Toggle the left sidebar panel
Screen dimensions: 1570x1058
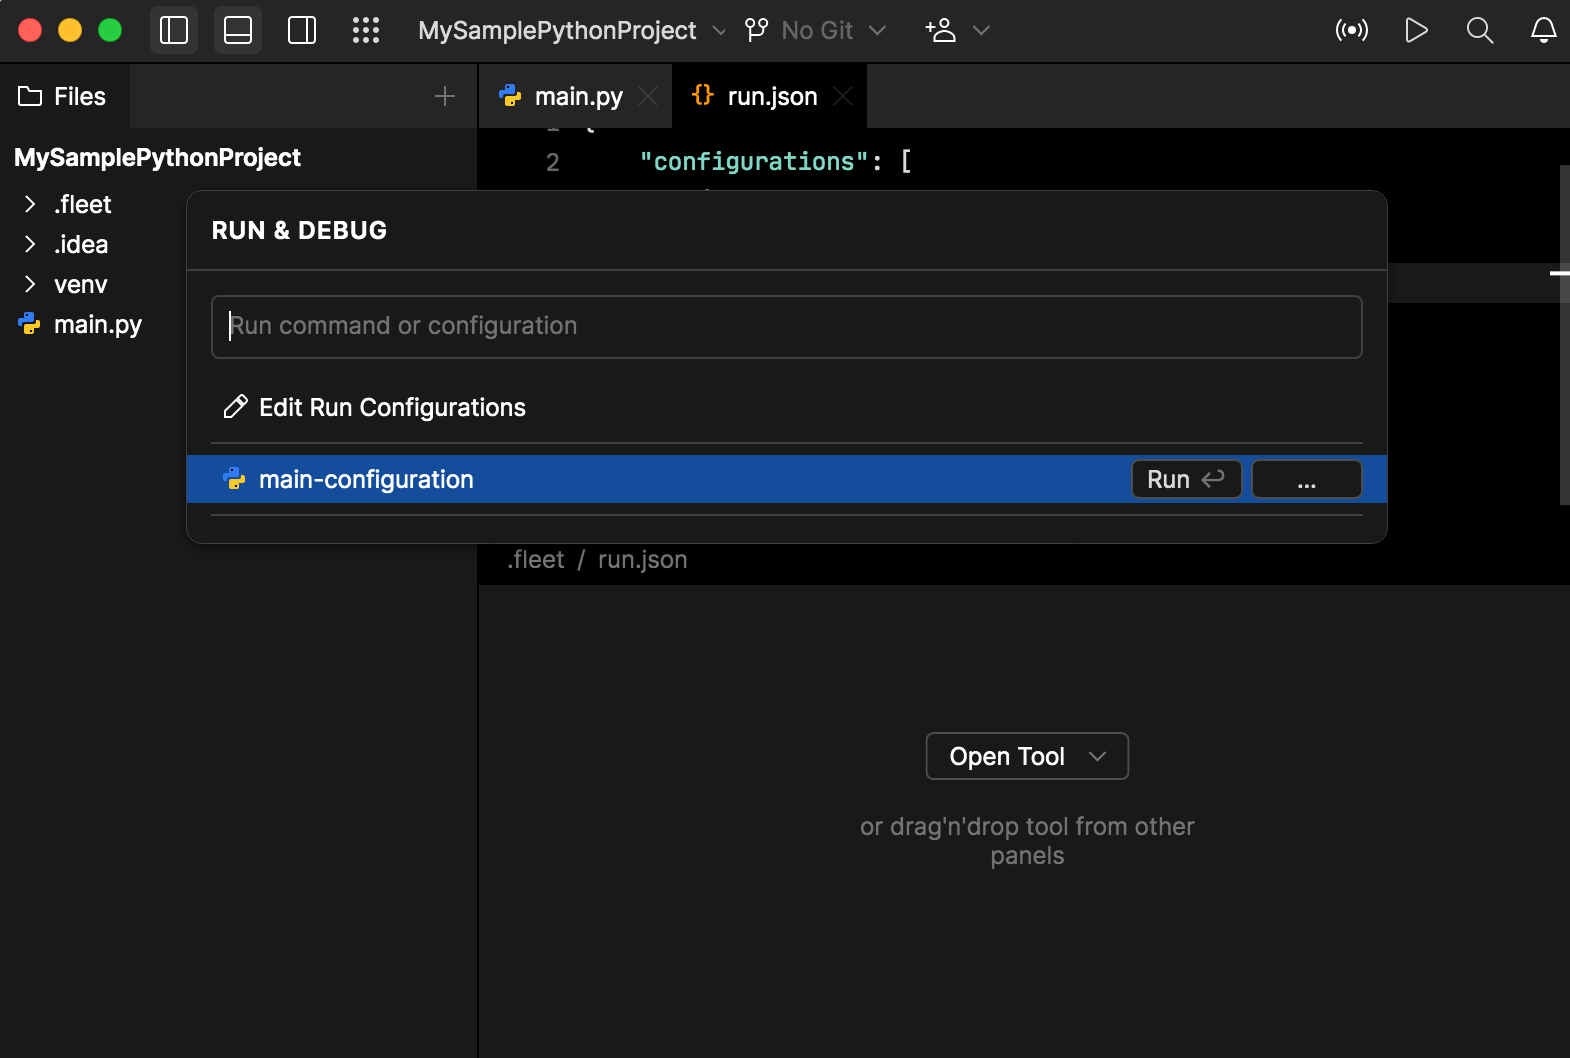click(x=174, y=30)
